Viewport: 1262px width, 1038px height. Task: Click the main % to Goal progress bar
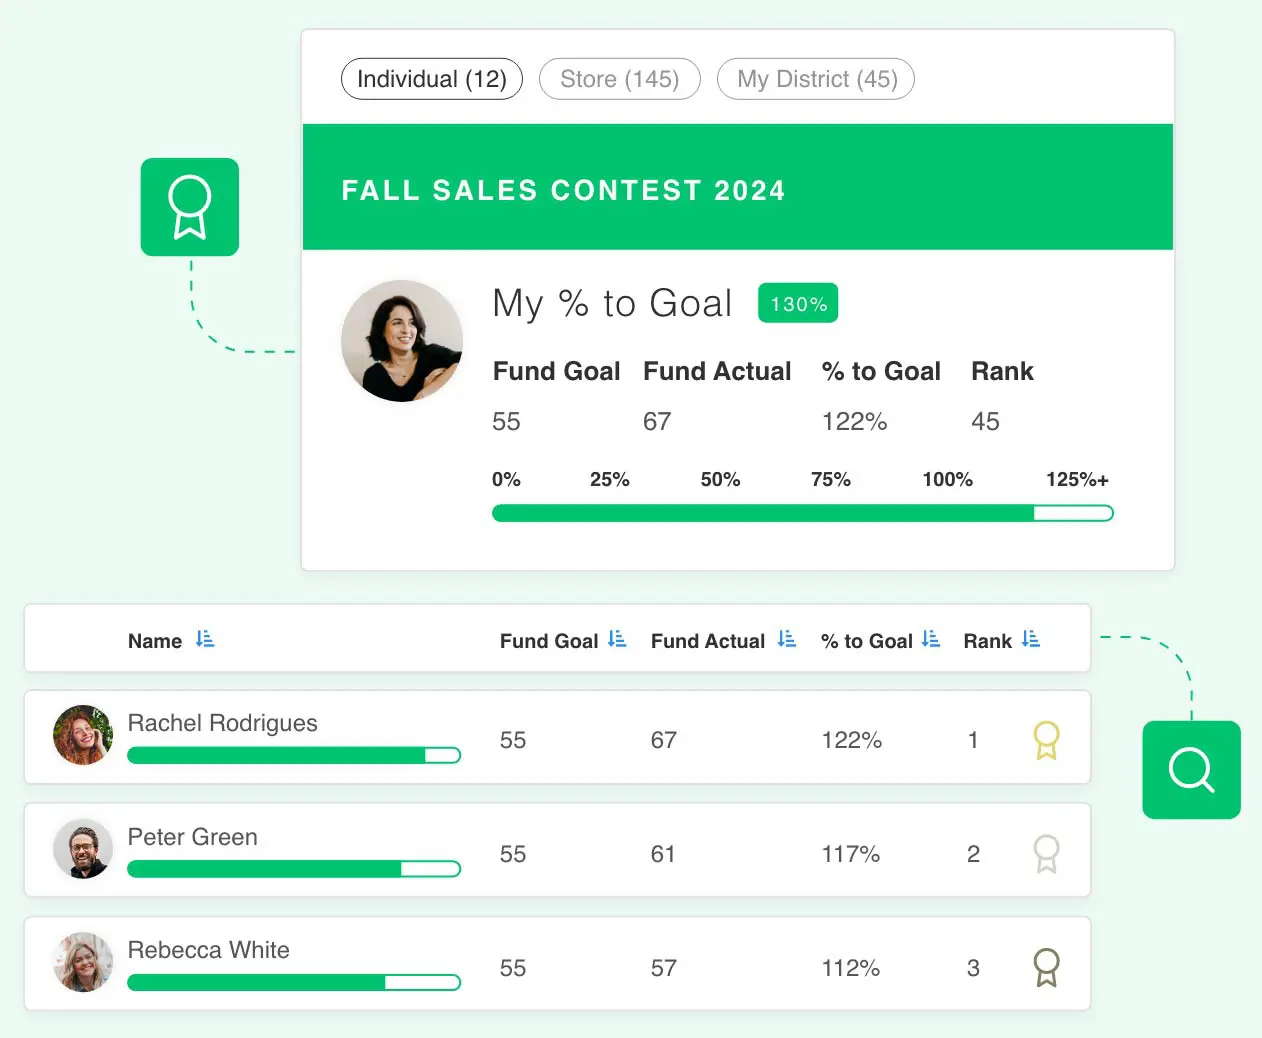802,513
